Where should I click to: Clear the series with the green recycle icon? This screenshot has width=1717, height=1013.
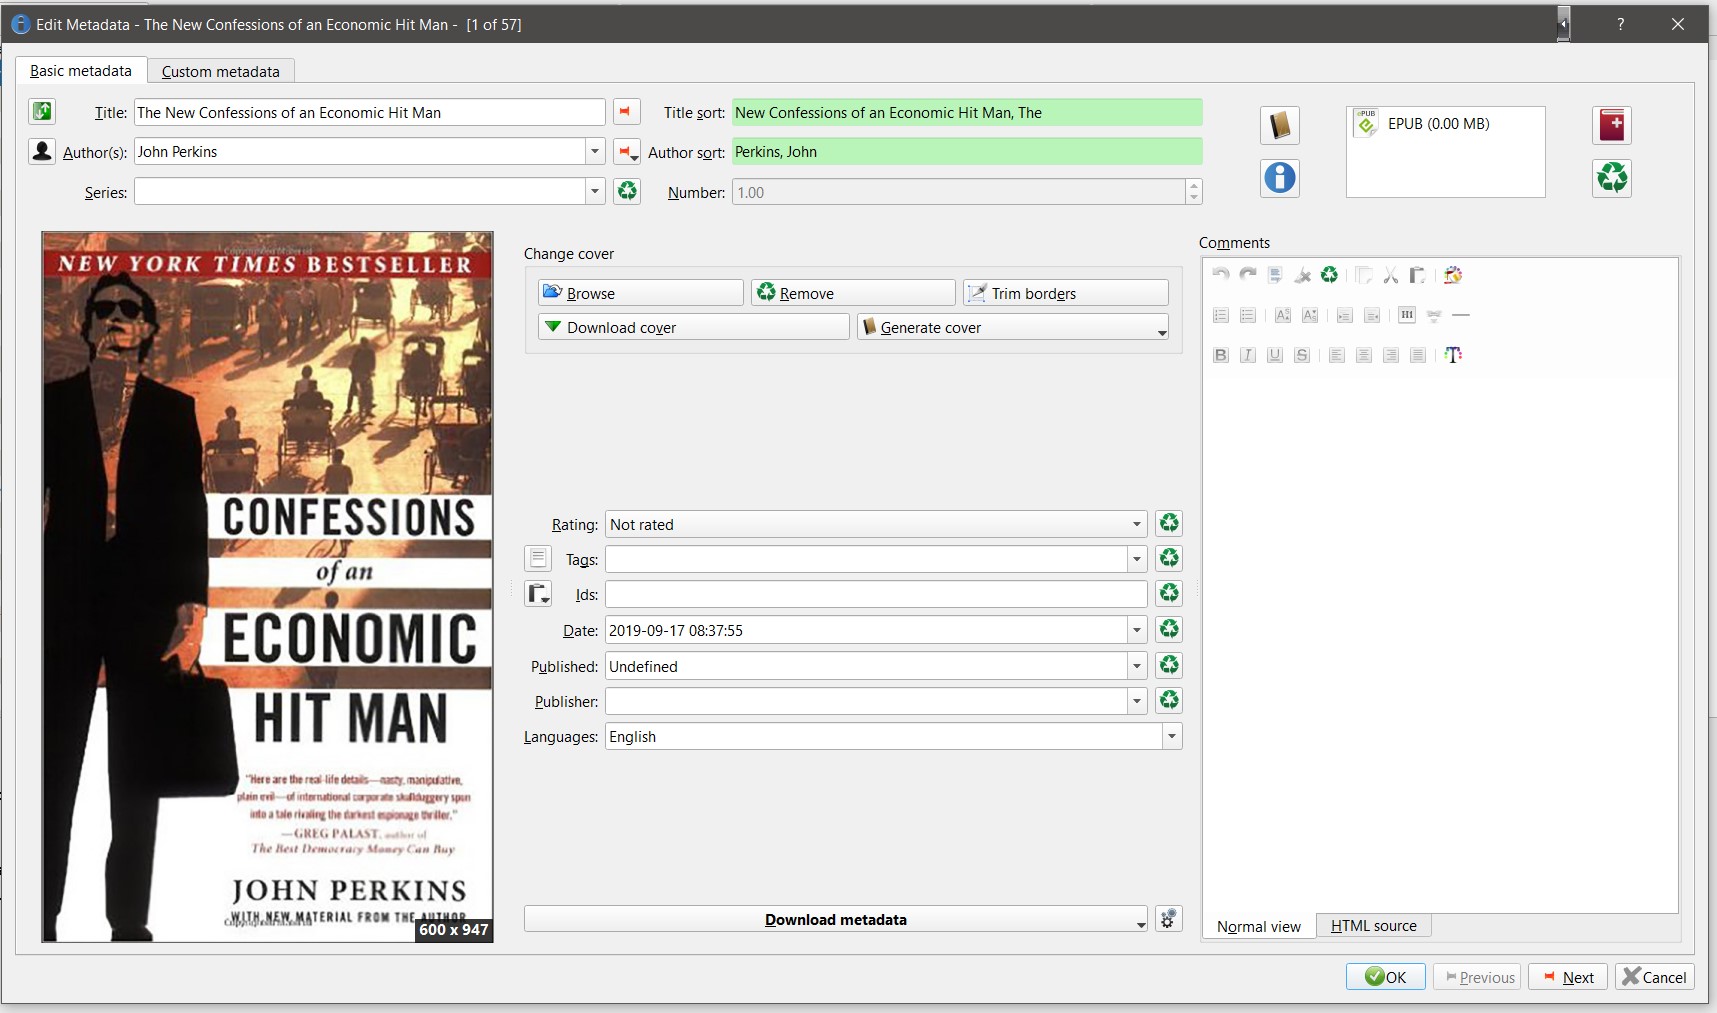click(x=627, y=191)
